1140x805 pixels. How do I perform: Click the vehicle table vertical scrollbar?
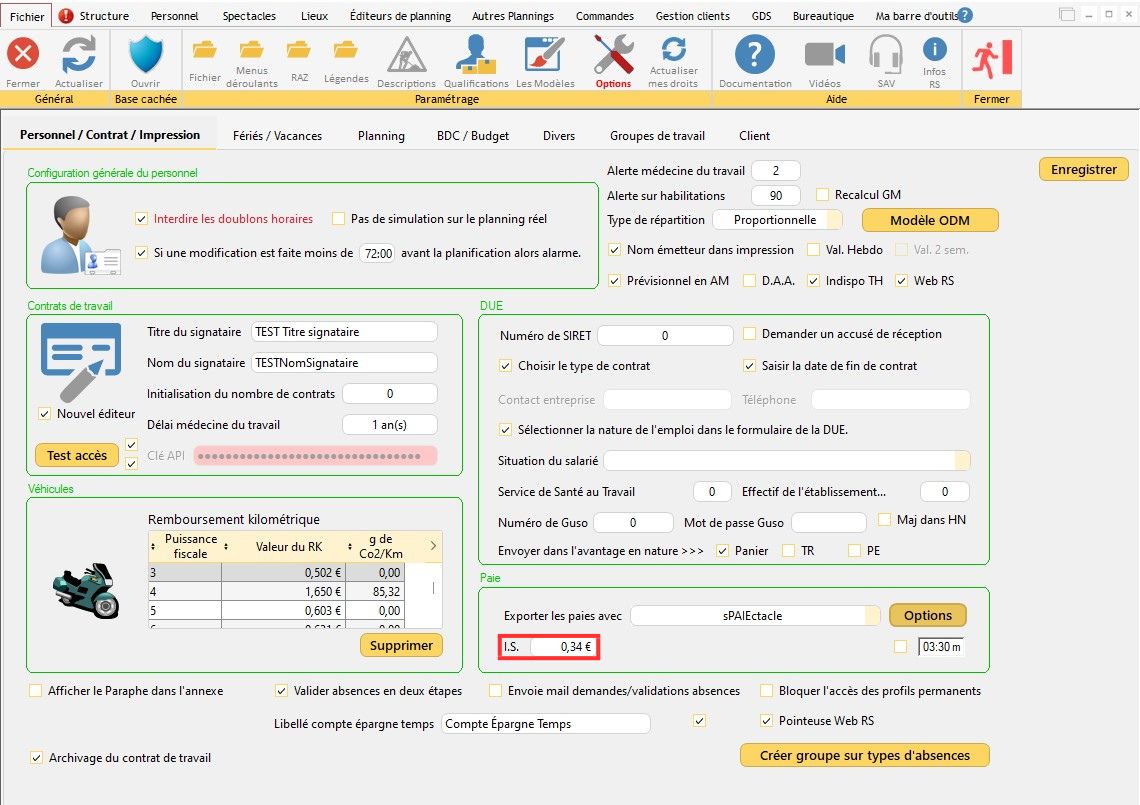[433, 588]
